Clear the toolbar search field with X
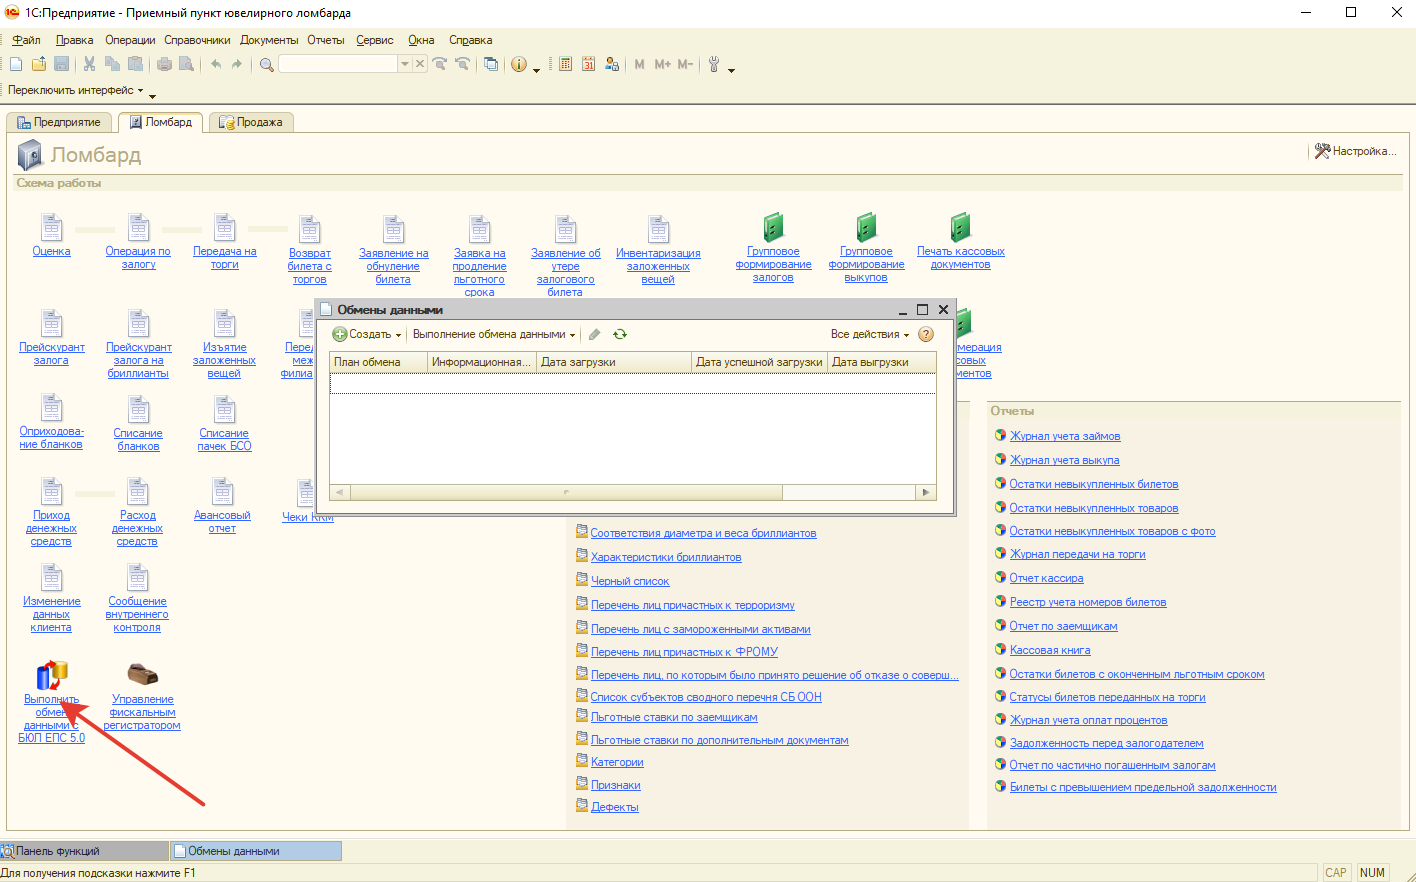This screenshot has height=882, width=1416. coord(420,64)
